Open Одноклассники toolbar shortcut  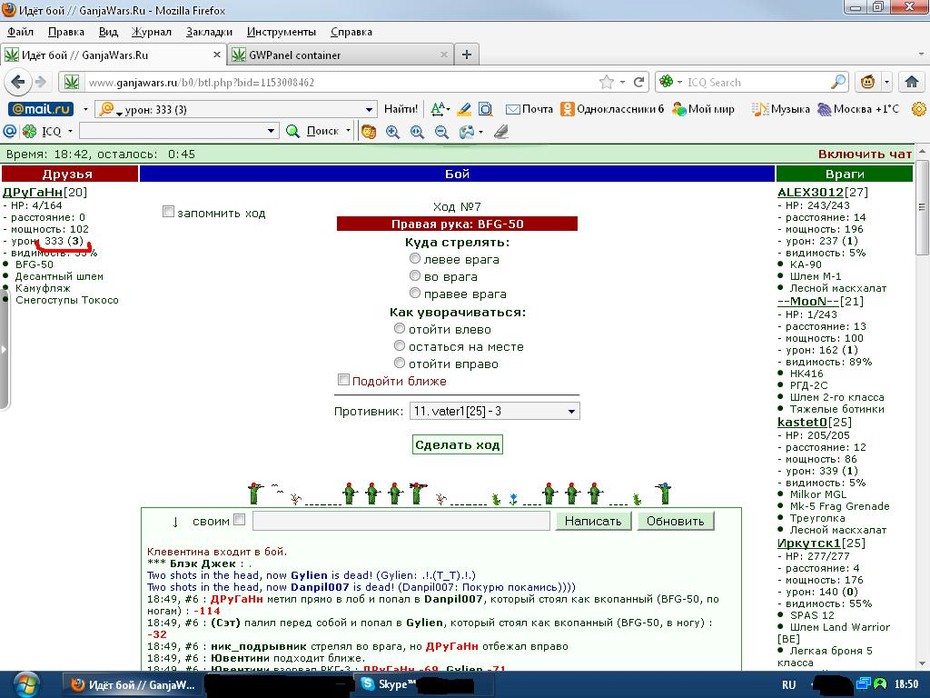tap(612, 109)
